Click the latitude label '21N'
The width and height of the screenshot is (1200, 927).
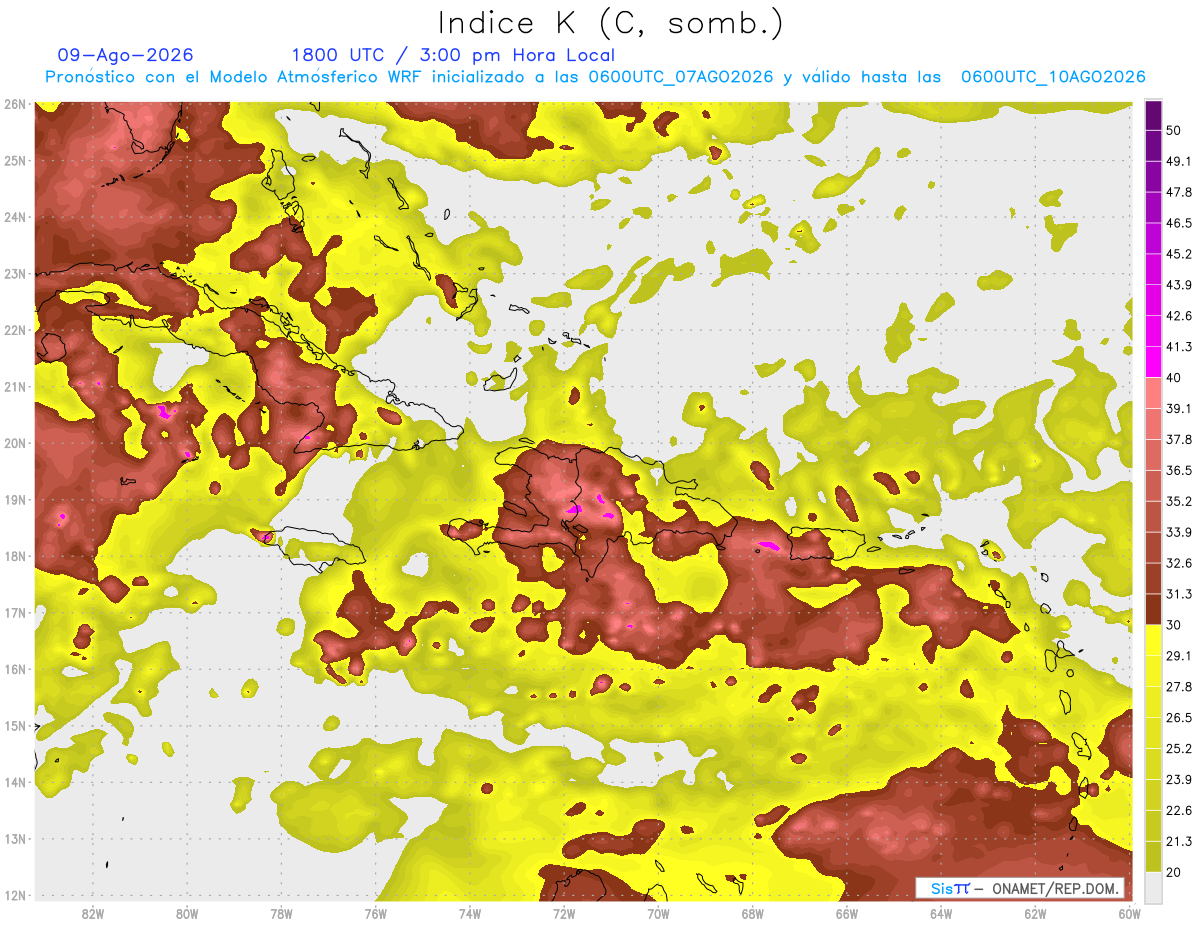[x=15, y=387]
